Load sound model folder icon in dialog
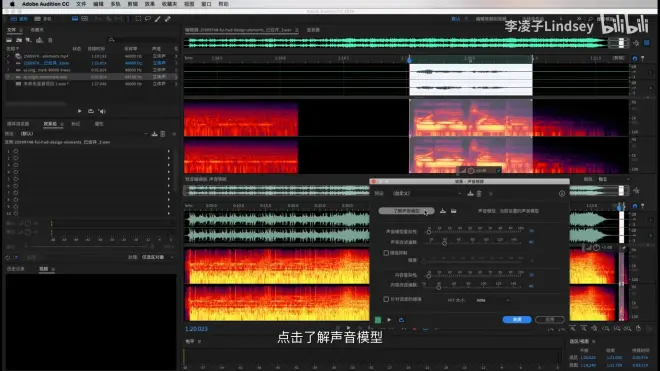The width and height of the screenshot is (660, 371). tap(453, 211)
